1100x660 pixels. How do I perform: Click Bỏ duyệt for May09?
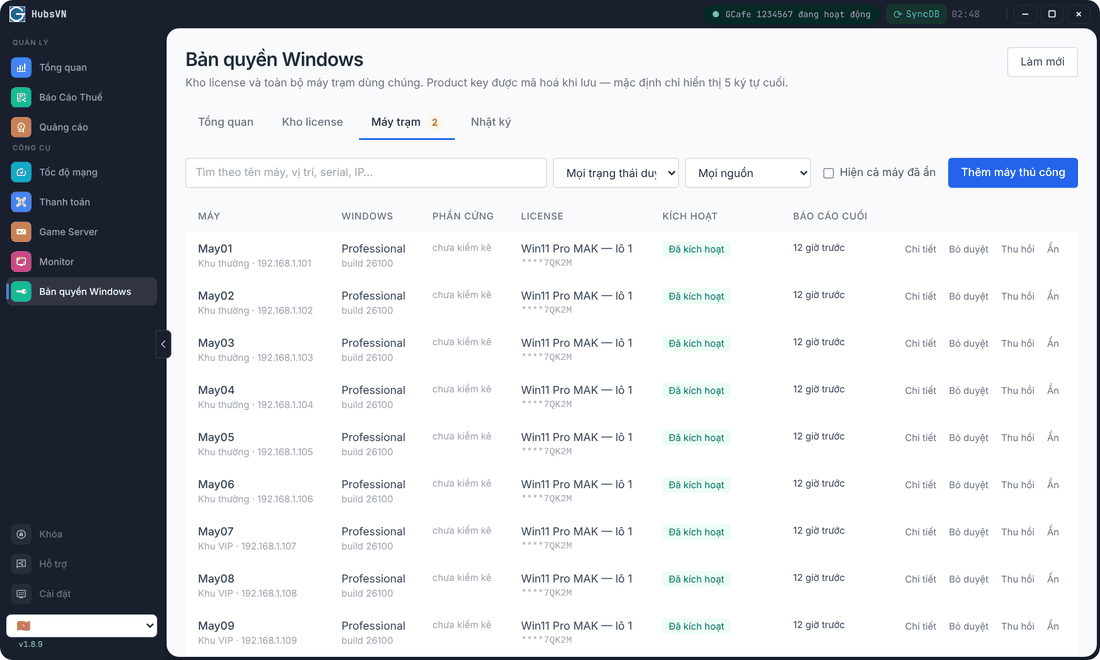[x=969, y=626]
